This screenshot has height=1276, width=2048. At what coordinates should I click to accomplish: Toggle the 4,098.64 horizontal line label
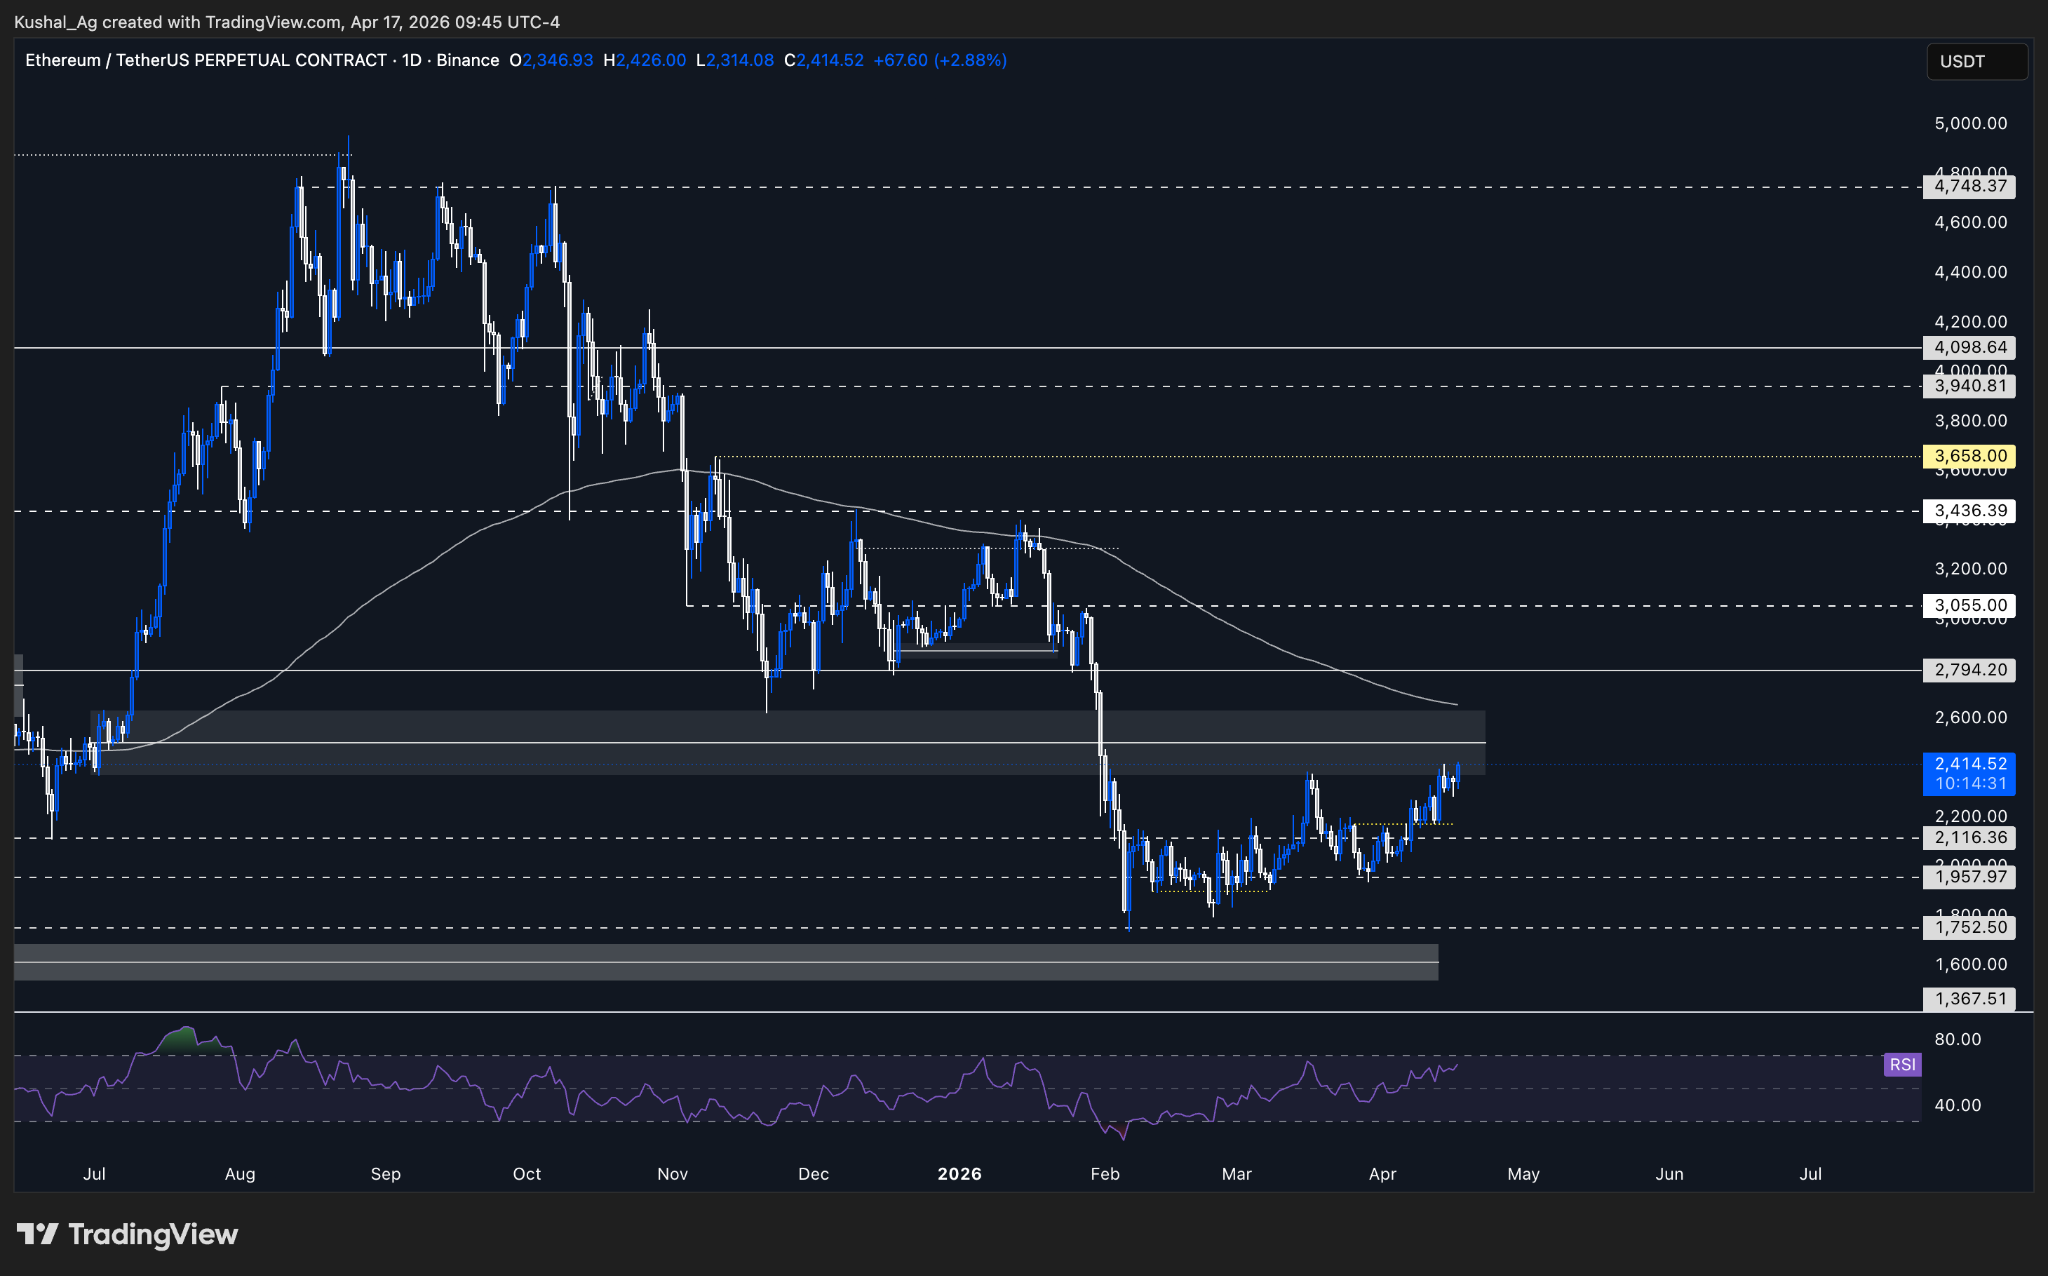[x=1968, y=348]
